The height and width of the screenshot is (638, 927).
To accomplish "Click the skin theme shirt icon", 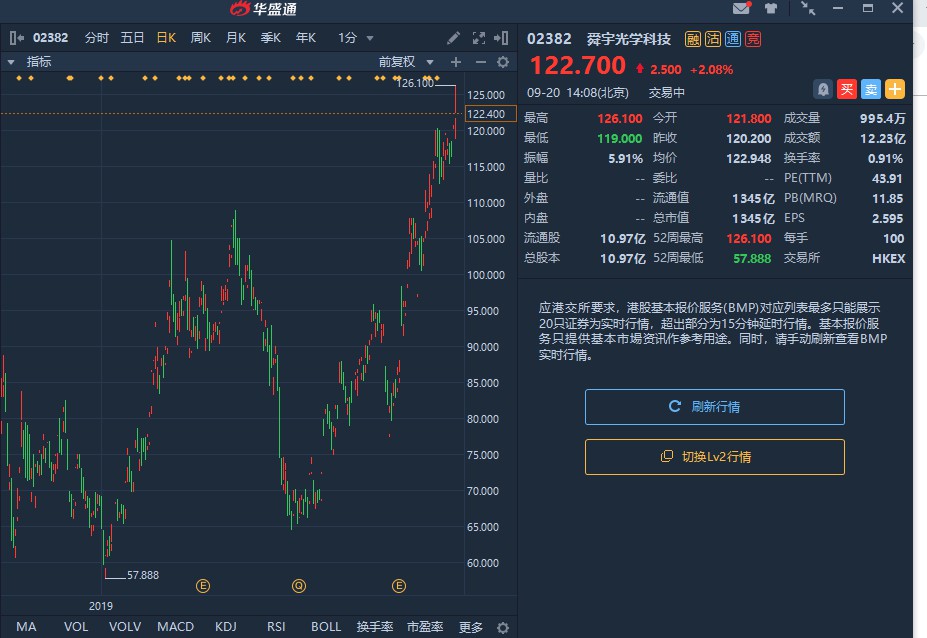I will tap(771, 9).
